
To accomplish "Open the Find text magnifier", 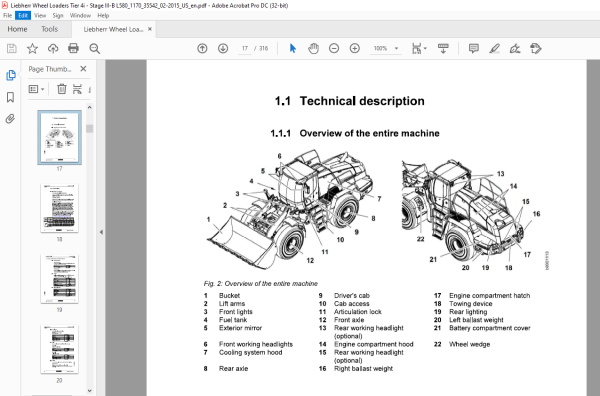I will pyautogui.click(x=95, y=49).
